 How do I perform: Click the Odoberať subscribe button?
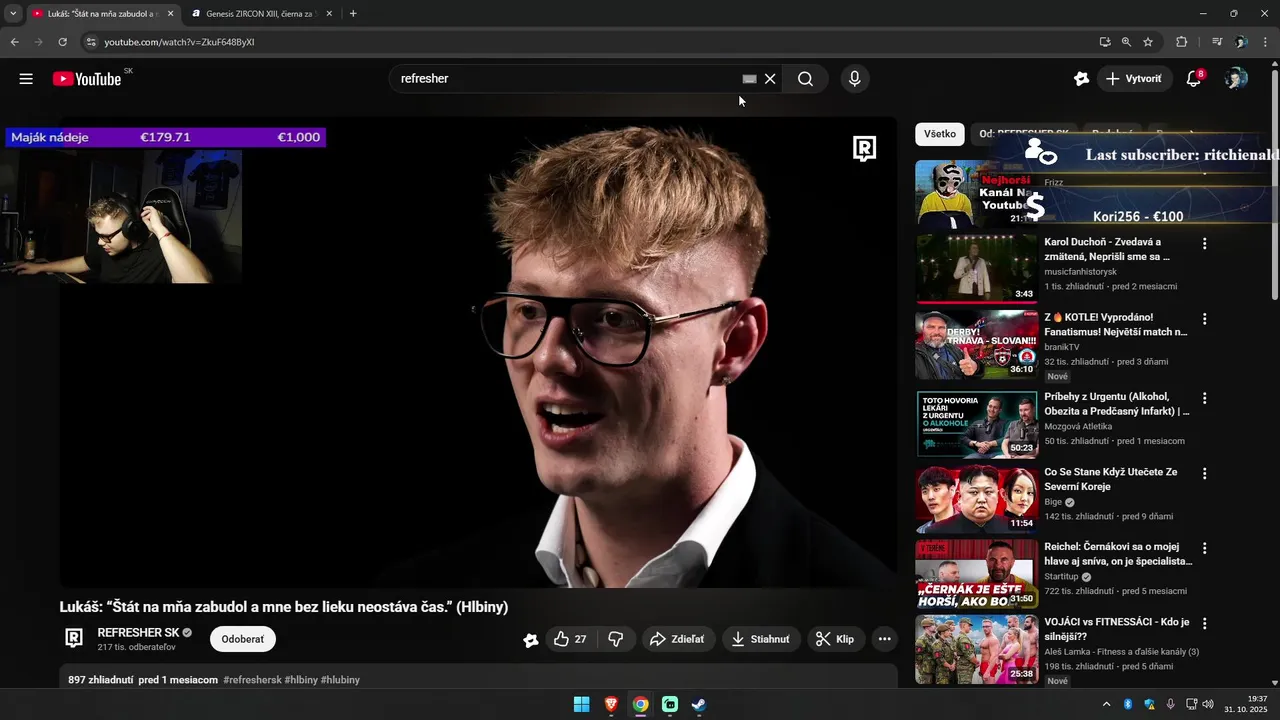coord(243,639)
